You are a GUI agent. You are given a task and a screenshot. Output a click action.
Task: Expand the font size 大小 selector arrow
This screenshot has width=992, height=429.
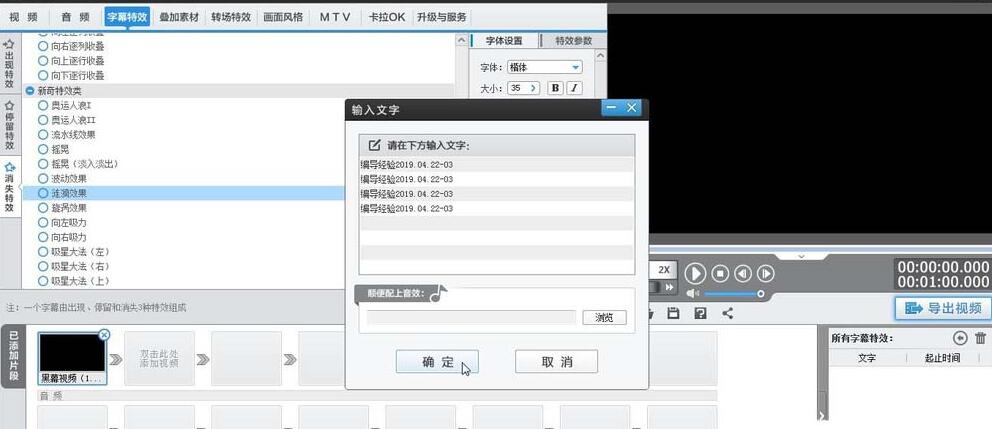click(x=534, y=88)
